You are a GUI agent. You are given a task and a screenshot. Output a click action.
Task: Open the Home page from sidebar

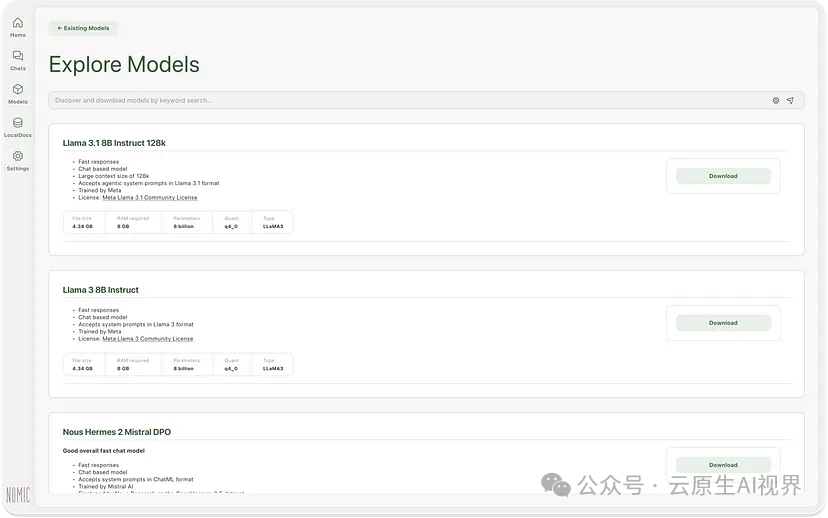point(17,27)
